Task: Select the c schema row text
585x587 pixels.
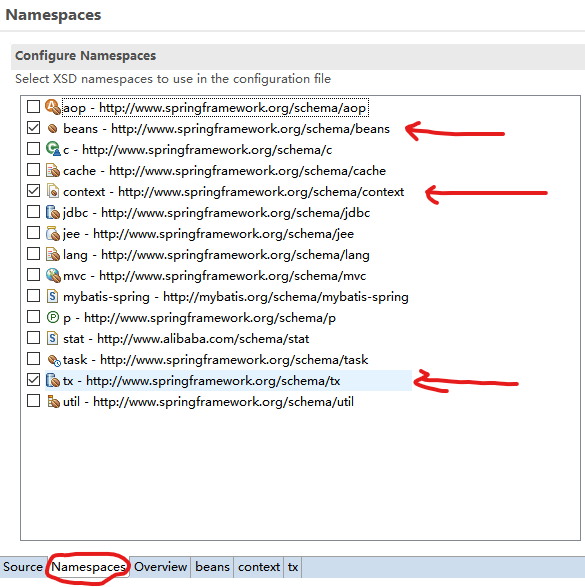Action: click(x=197, y=150)
